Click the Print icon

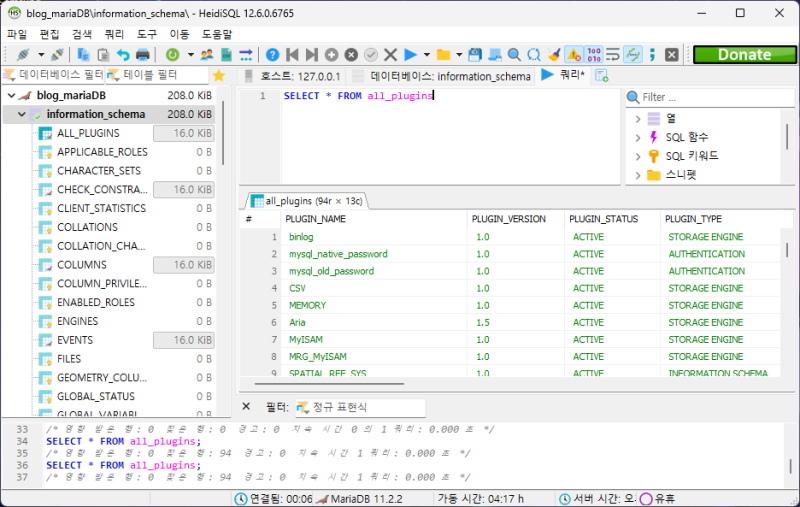(143, 55)
